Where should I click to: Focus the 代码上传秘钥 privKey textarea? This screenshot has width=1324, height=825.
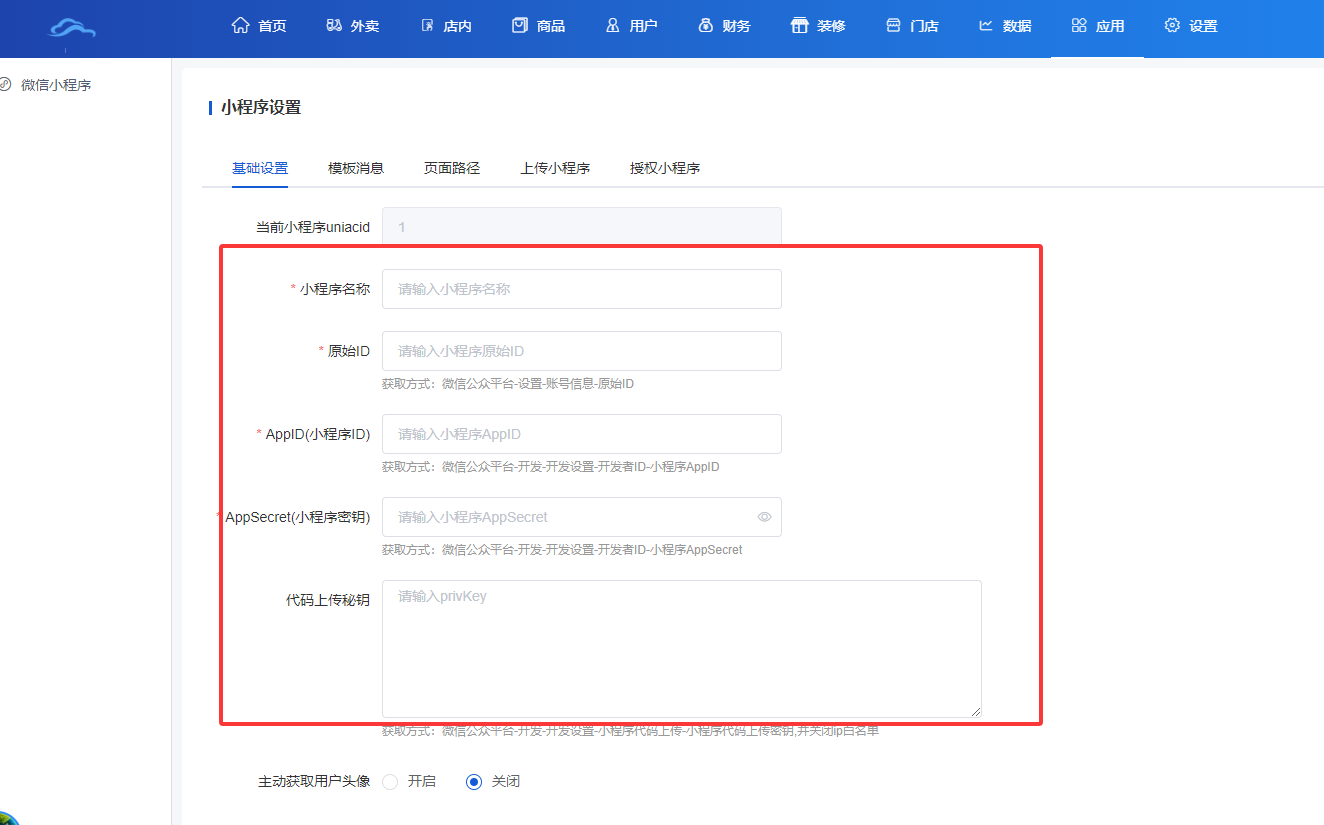point(682,649)
